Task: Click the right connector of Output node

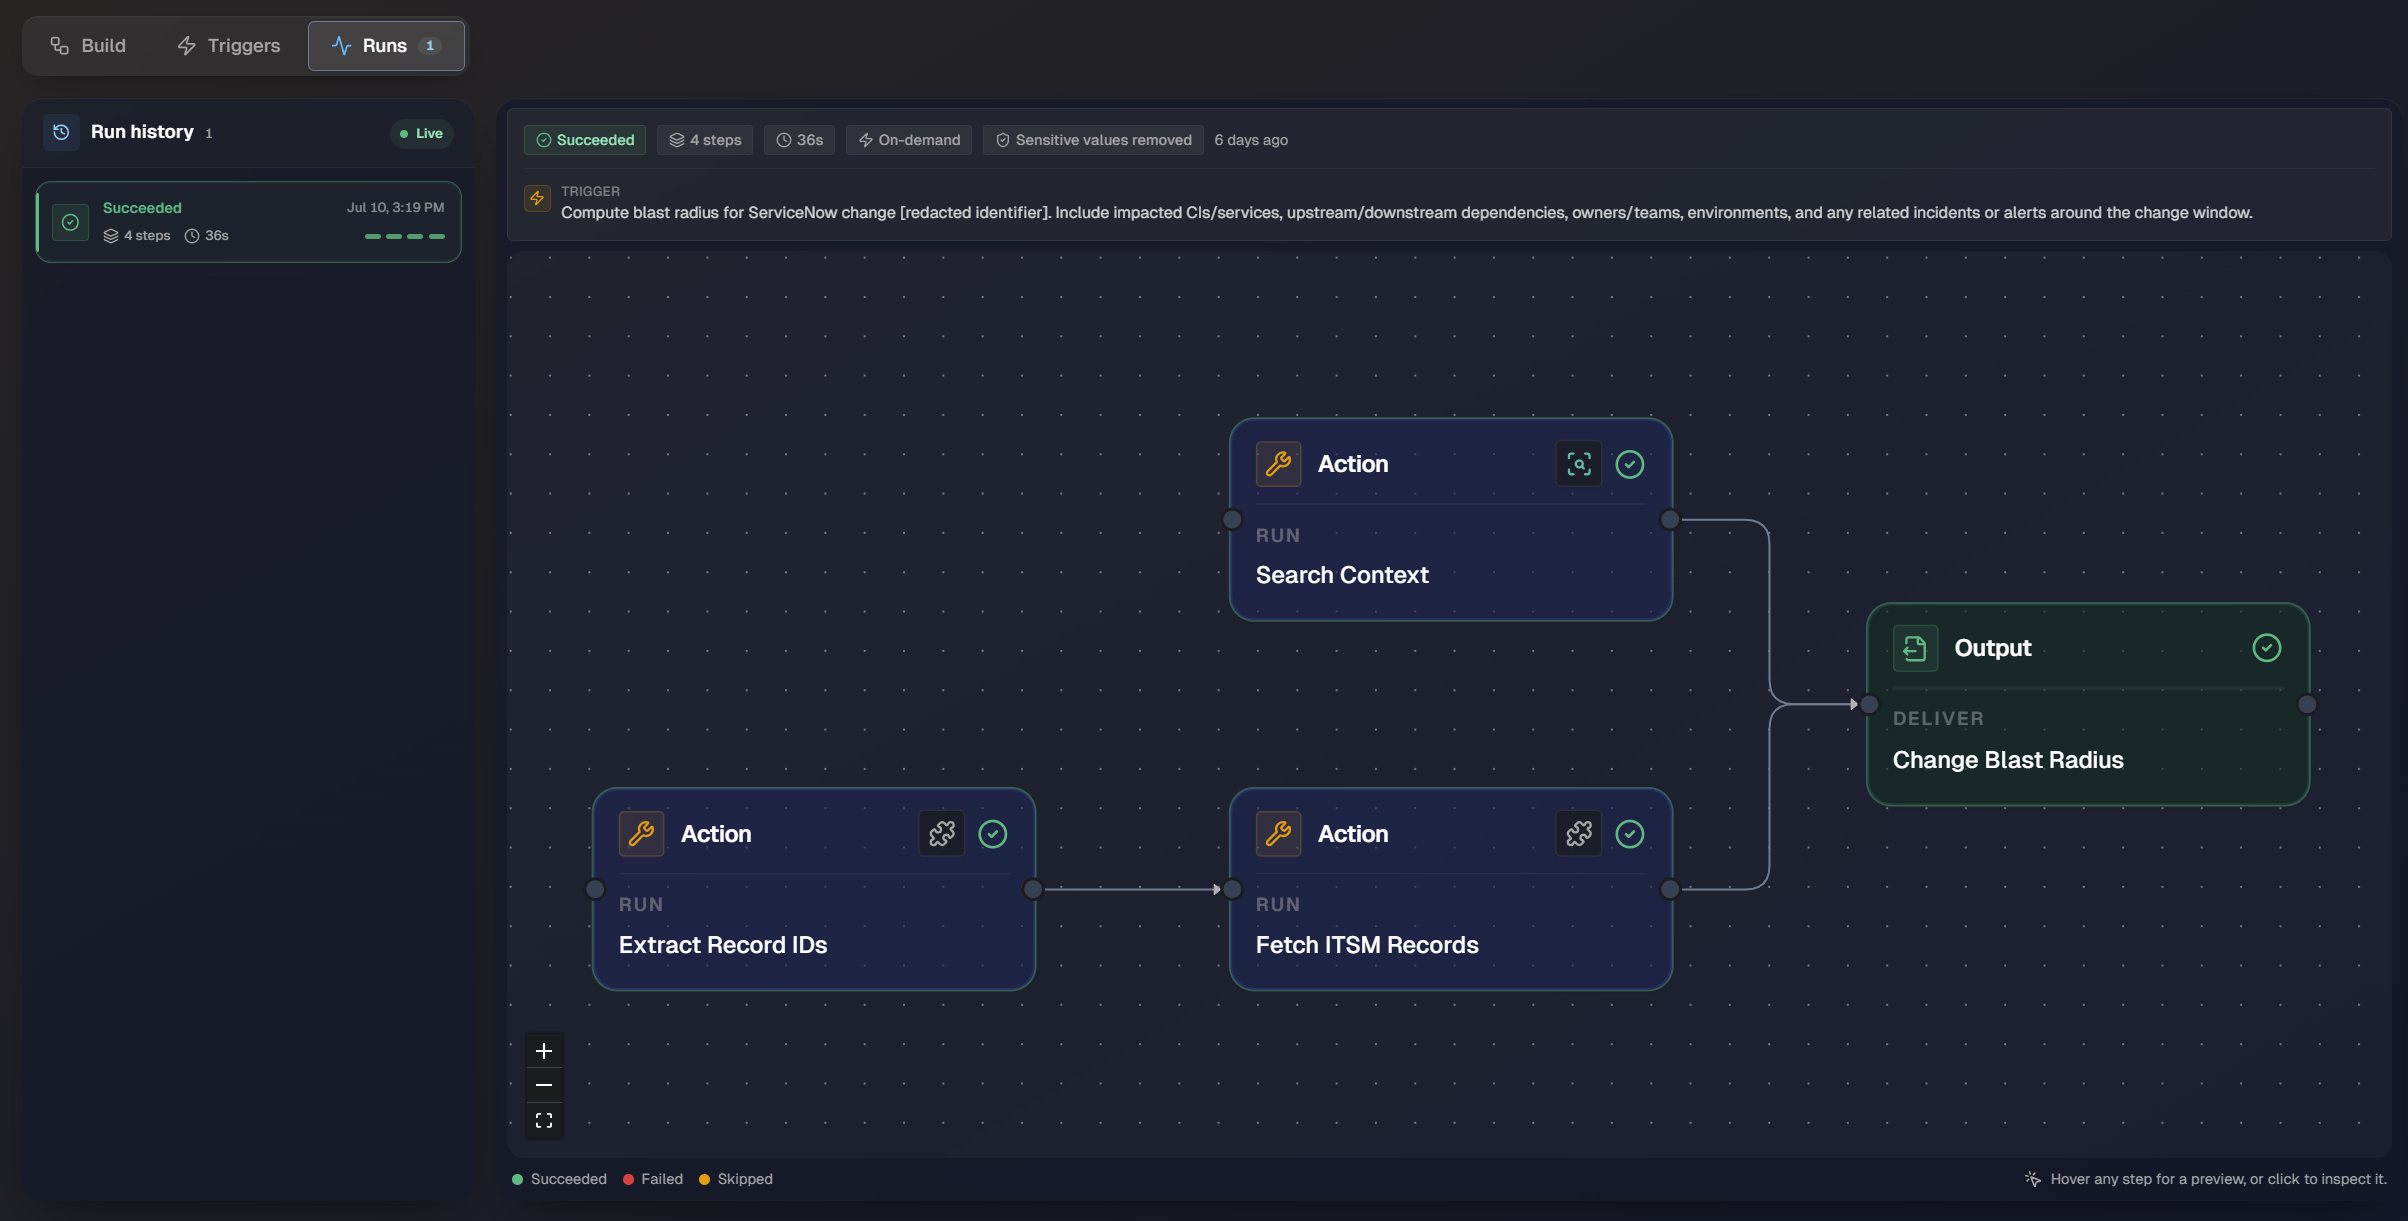Action: point(2307,704)
